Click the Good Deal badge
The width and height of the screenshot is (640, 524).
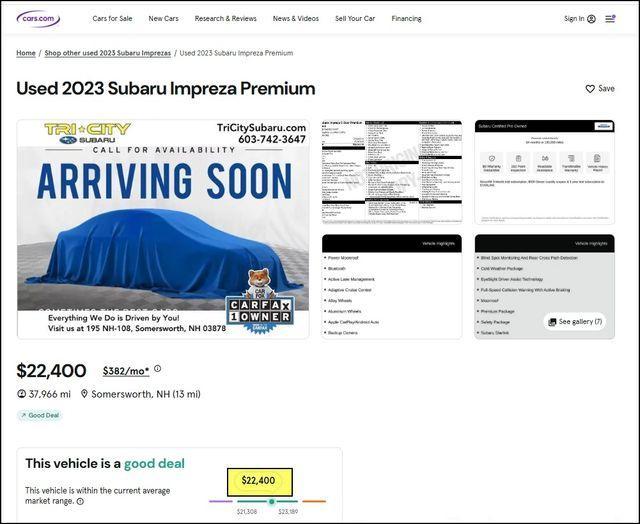40,415
